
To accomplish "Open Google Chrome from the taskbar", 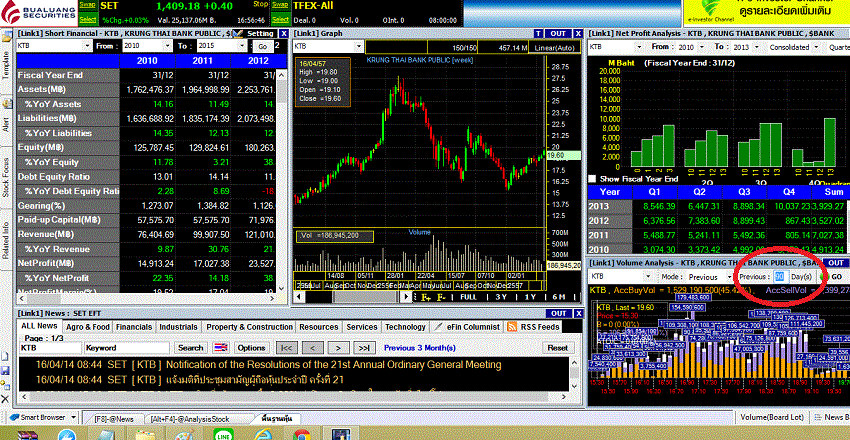I will (x=301, y=435).
